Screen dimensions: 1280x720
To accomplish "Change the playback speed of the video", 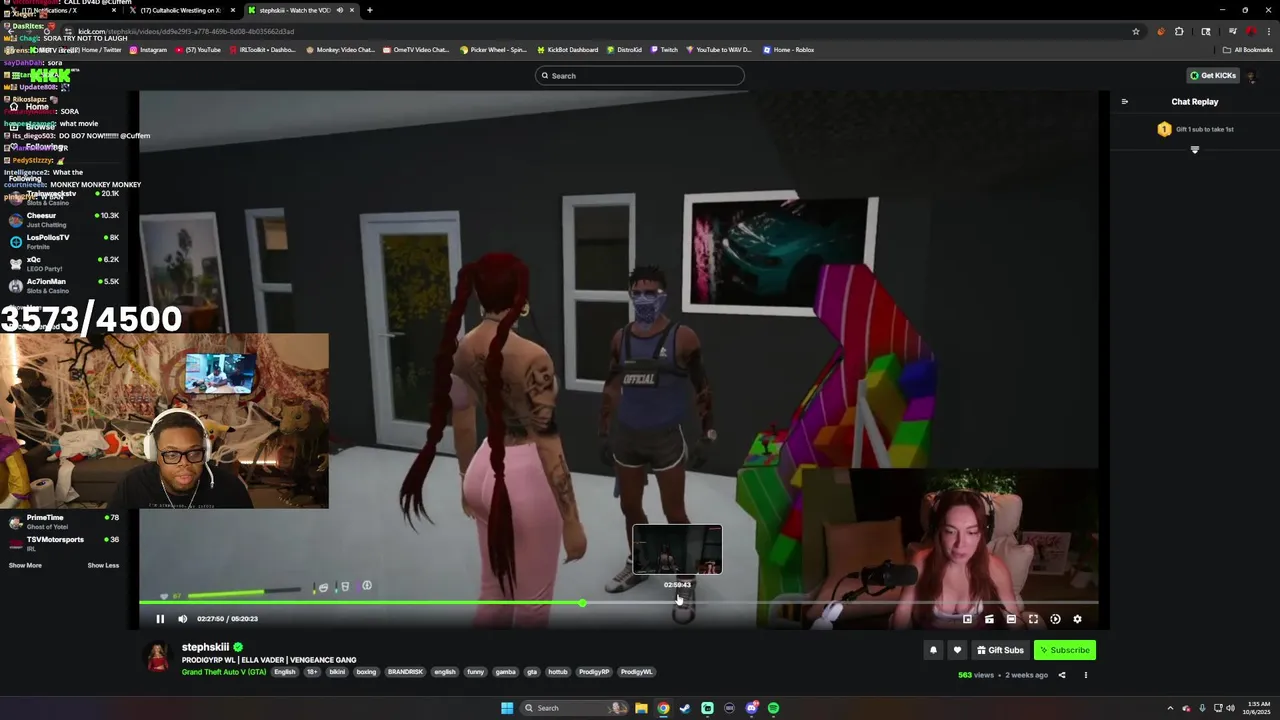I will coord(1055,619).
